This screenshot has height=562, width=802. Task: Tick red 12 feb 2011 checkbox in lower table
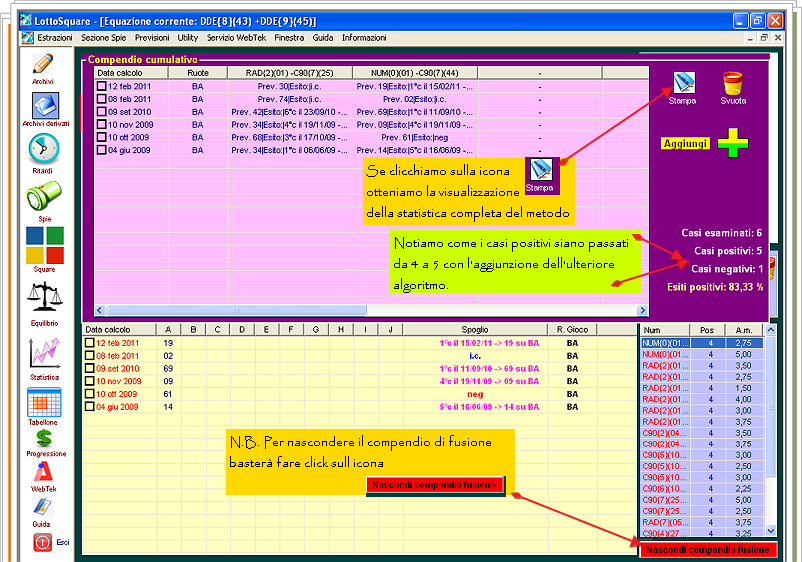click(x=90, y=343)
